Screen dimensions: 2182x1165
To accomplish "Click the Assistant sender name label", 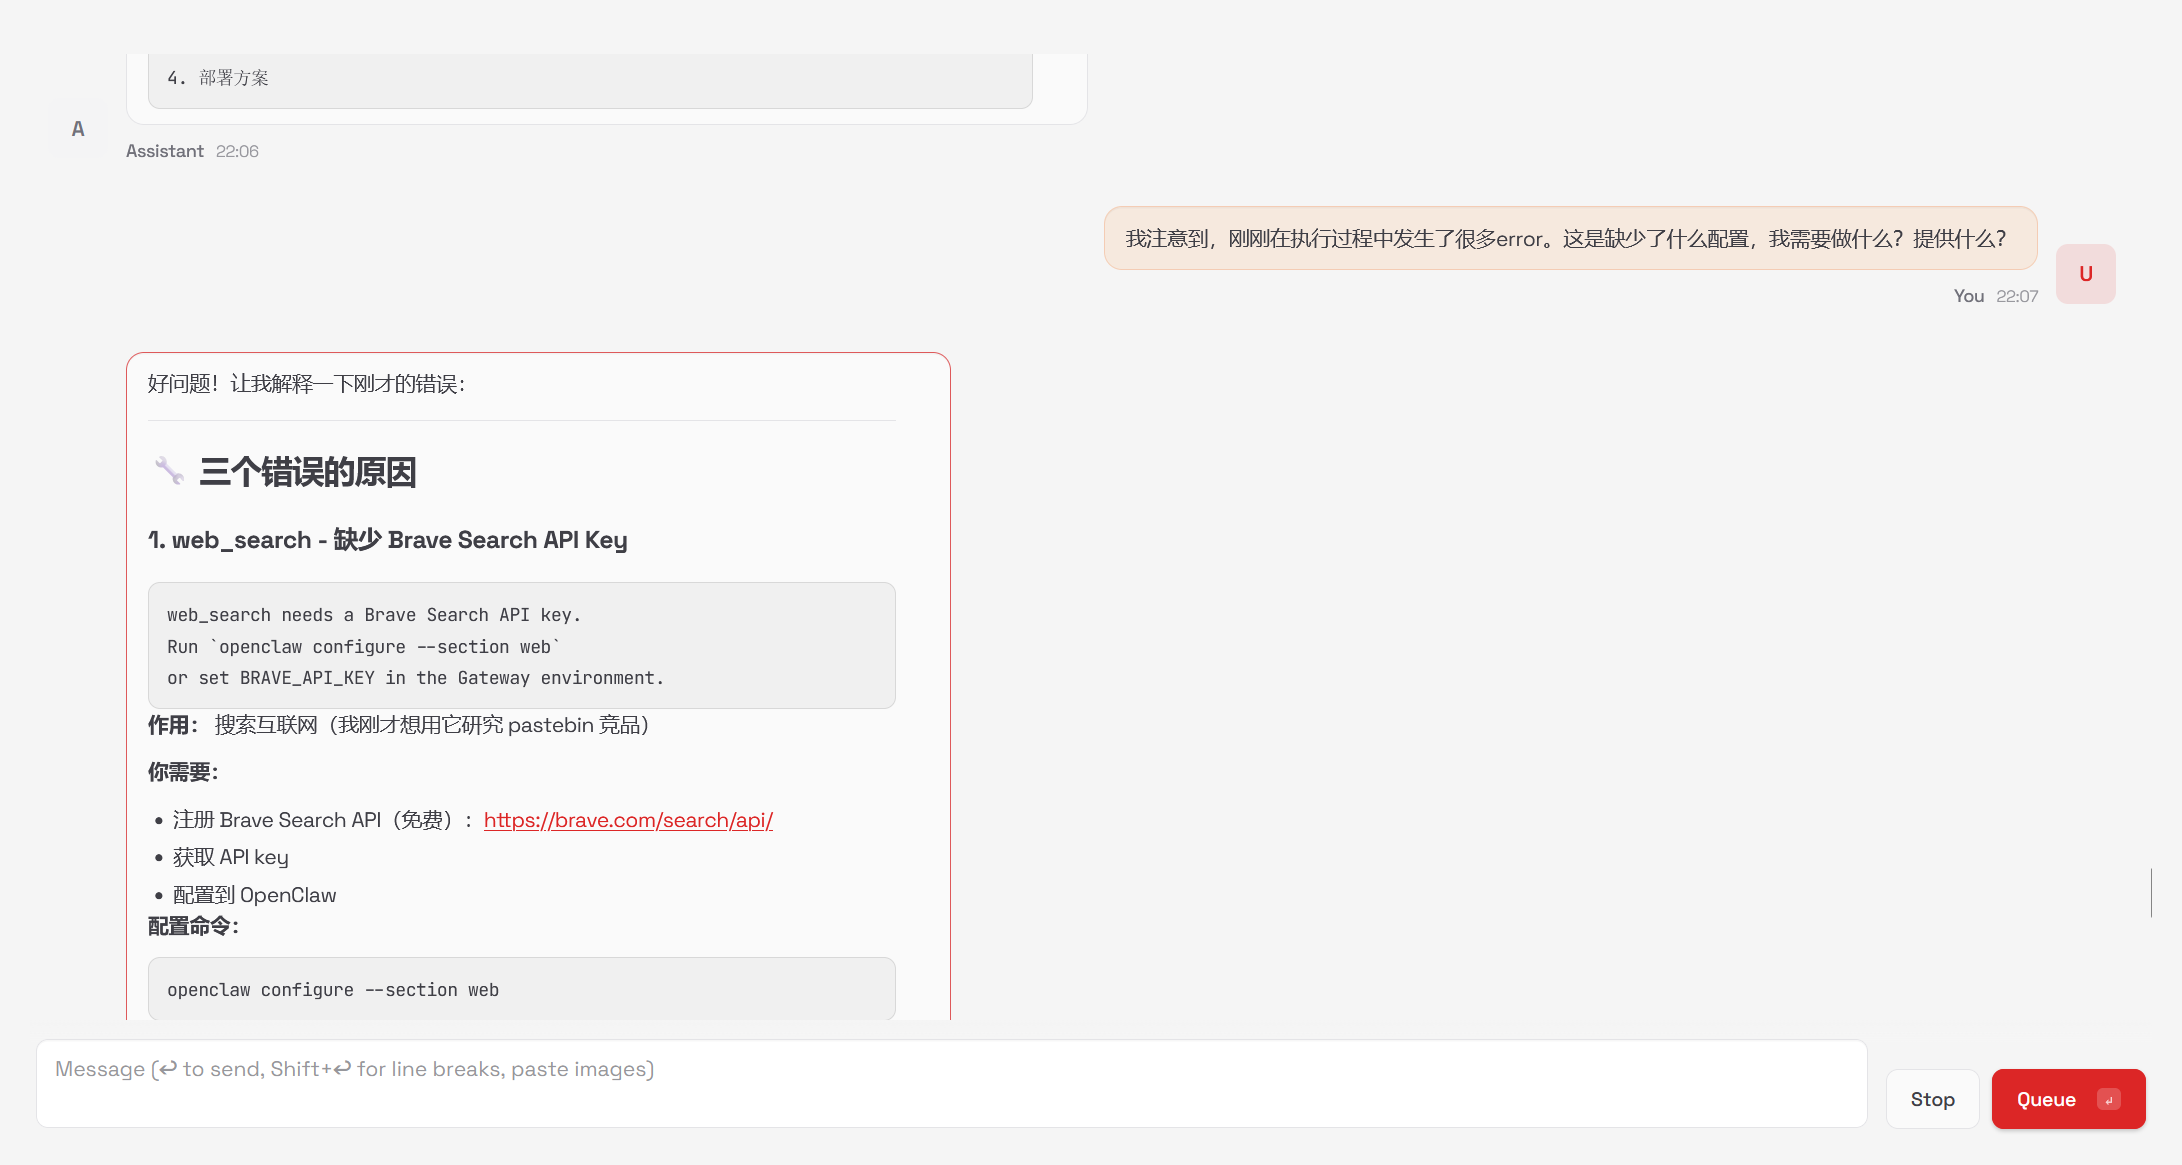I will point(164,151).
